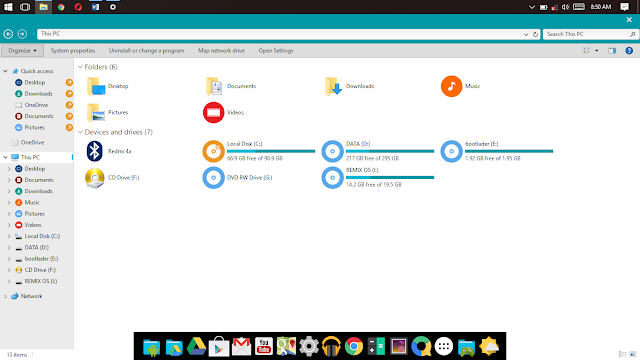This screenshot has width=640, height=360.
Task: Show hidden system tray icons chevron
Action: (x=532, y=7)
